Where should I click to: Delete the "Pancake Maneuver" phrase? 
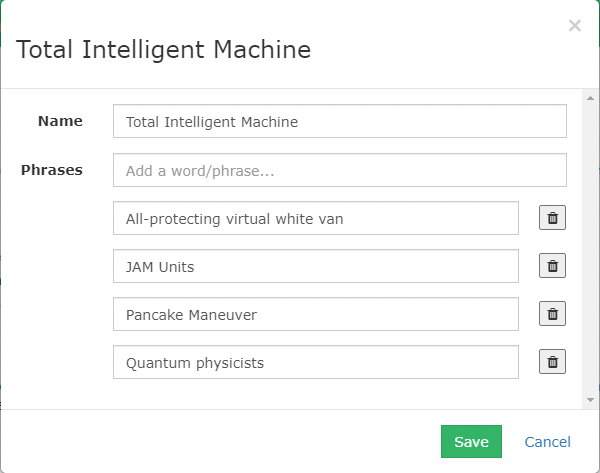point(552,314)
